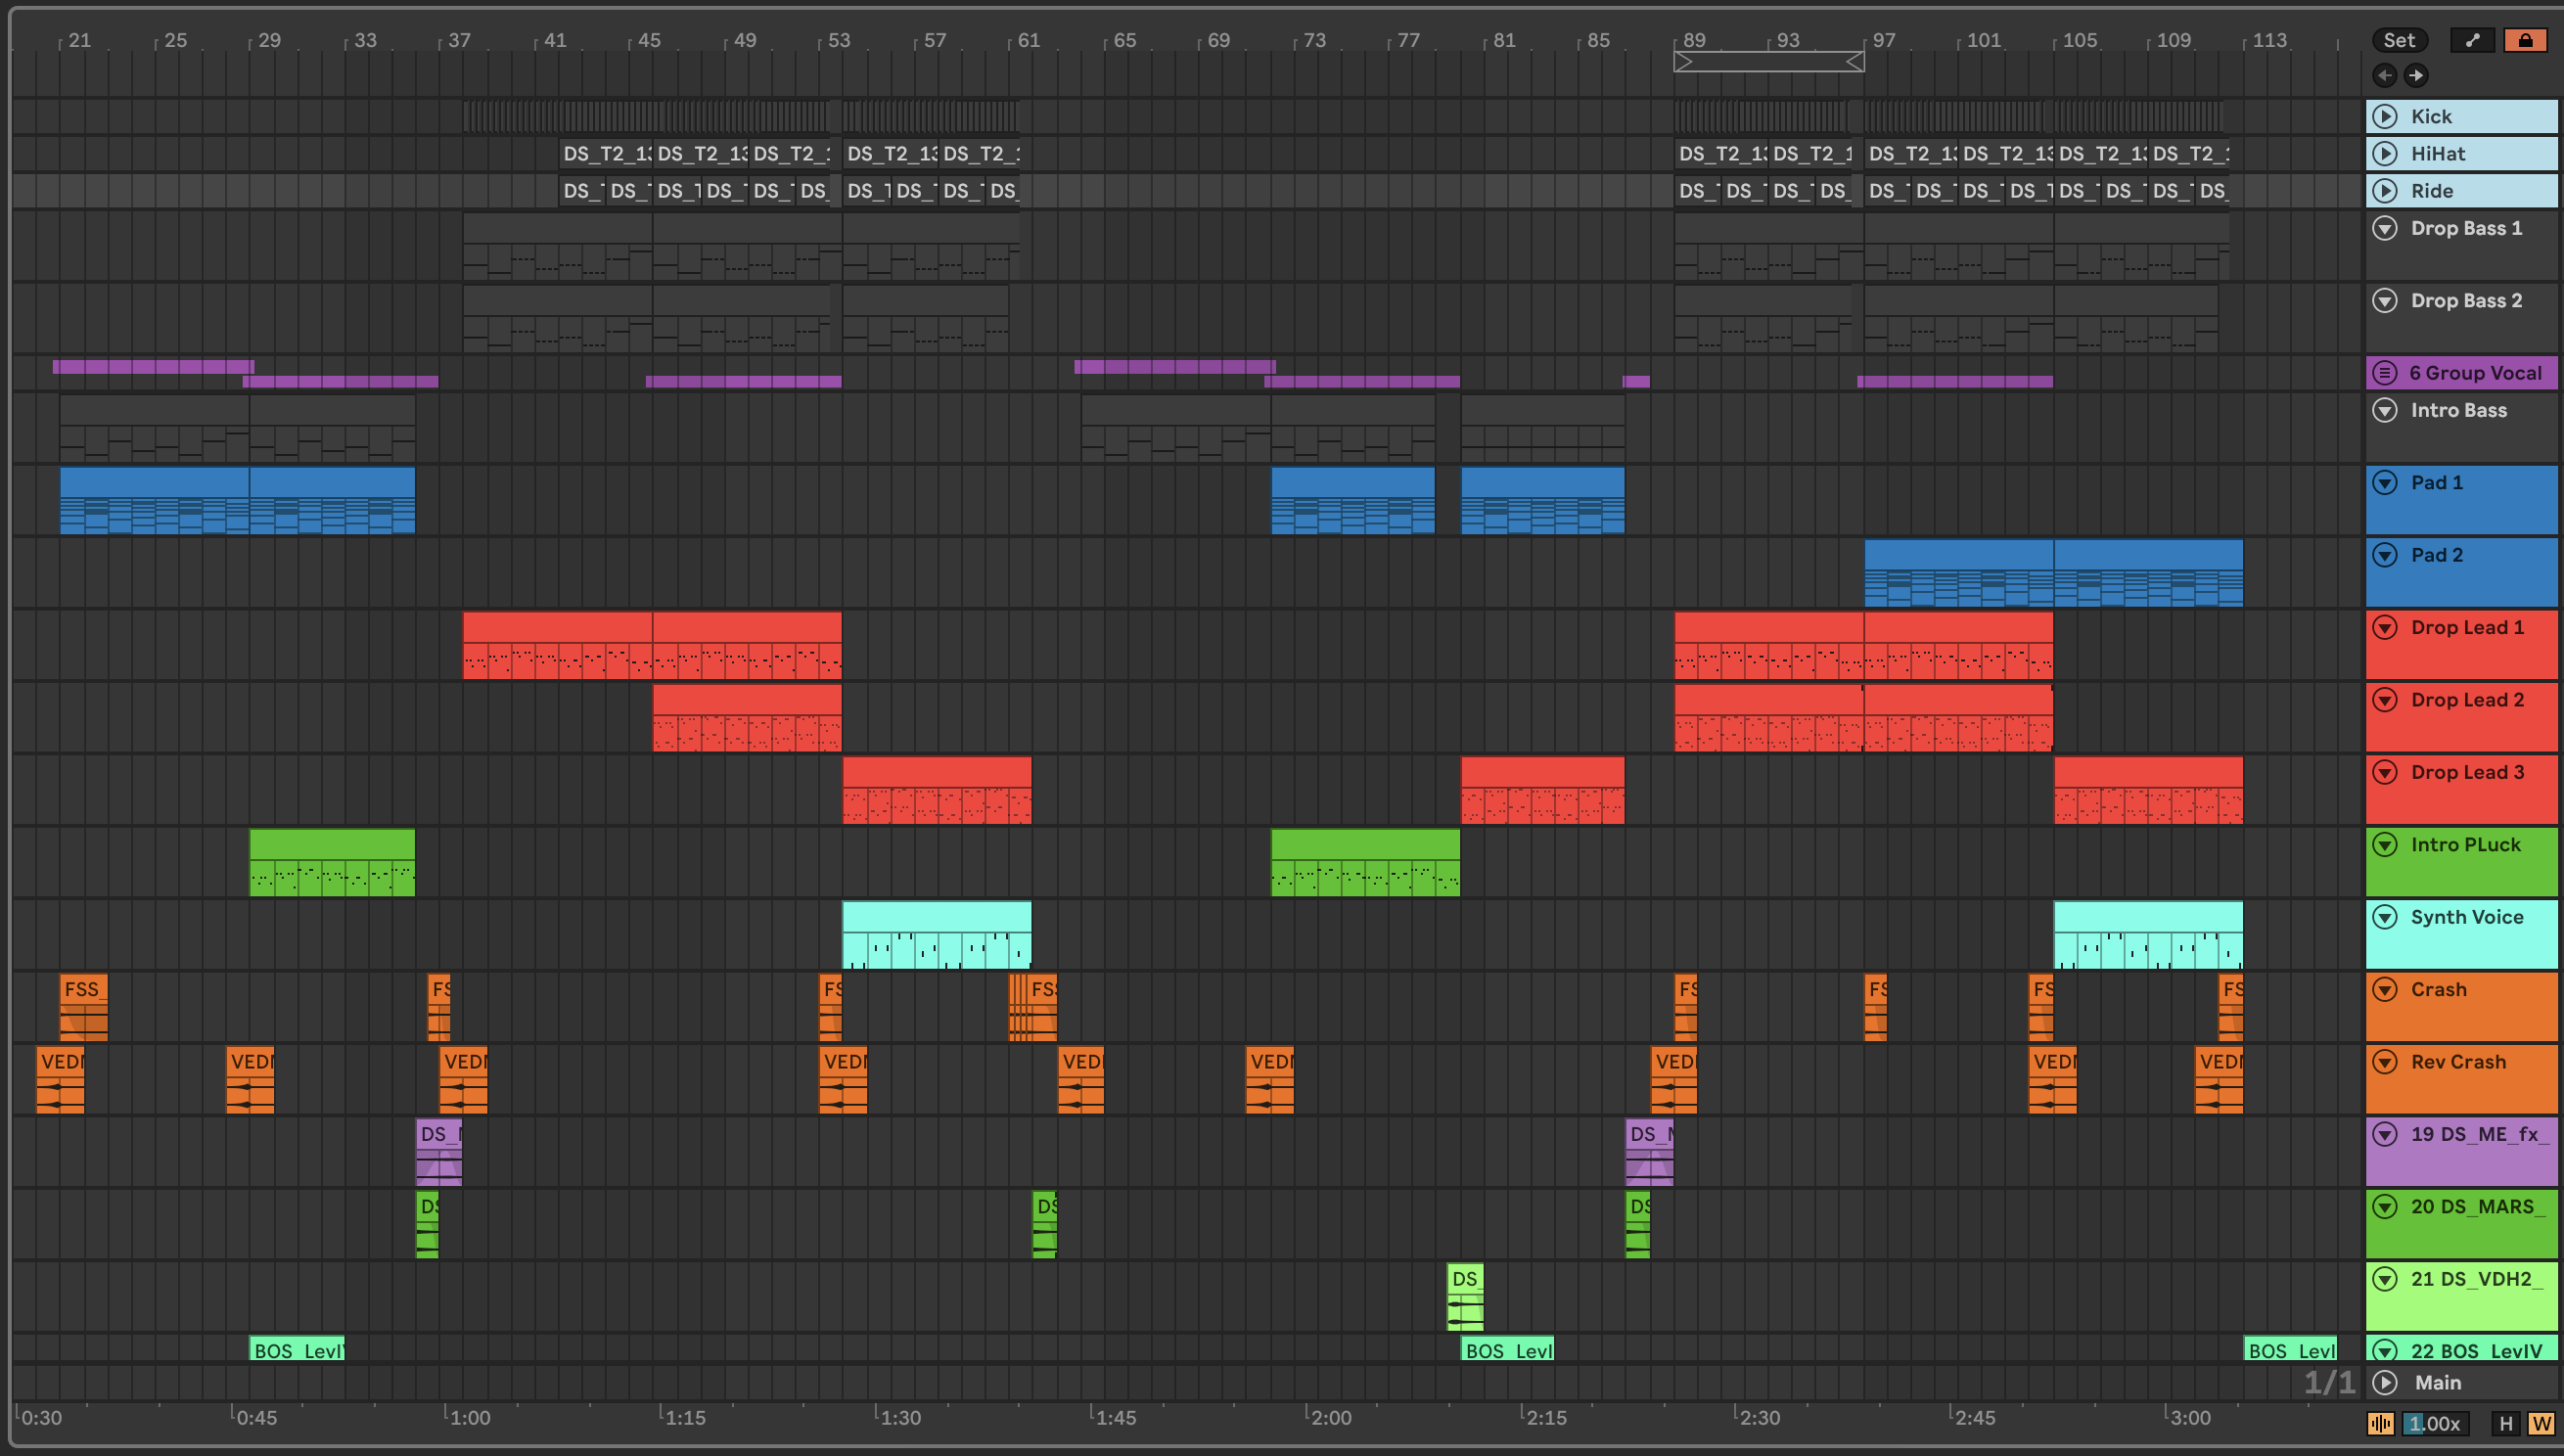
Task: Toggle the automation lock button
Action: tap(2524, 40)
